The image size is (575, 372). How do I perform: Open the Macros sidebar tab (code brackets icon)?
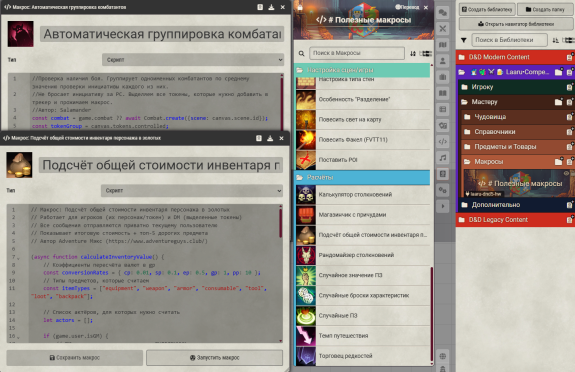click(x=443, y=142)
